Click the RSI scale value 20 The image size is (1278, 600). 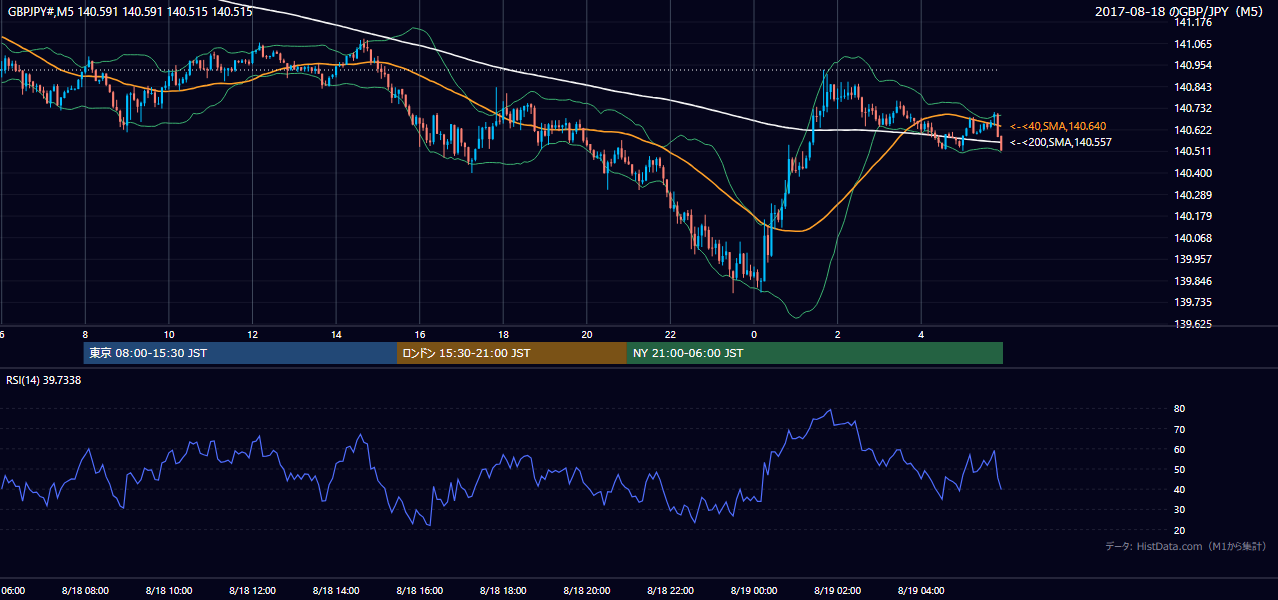coord(1179,530)
